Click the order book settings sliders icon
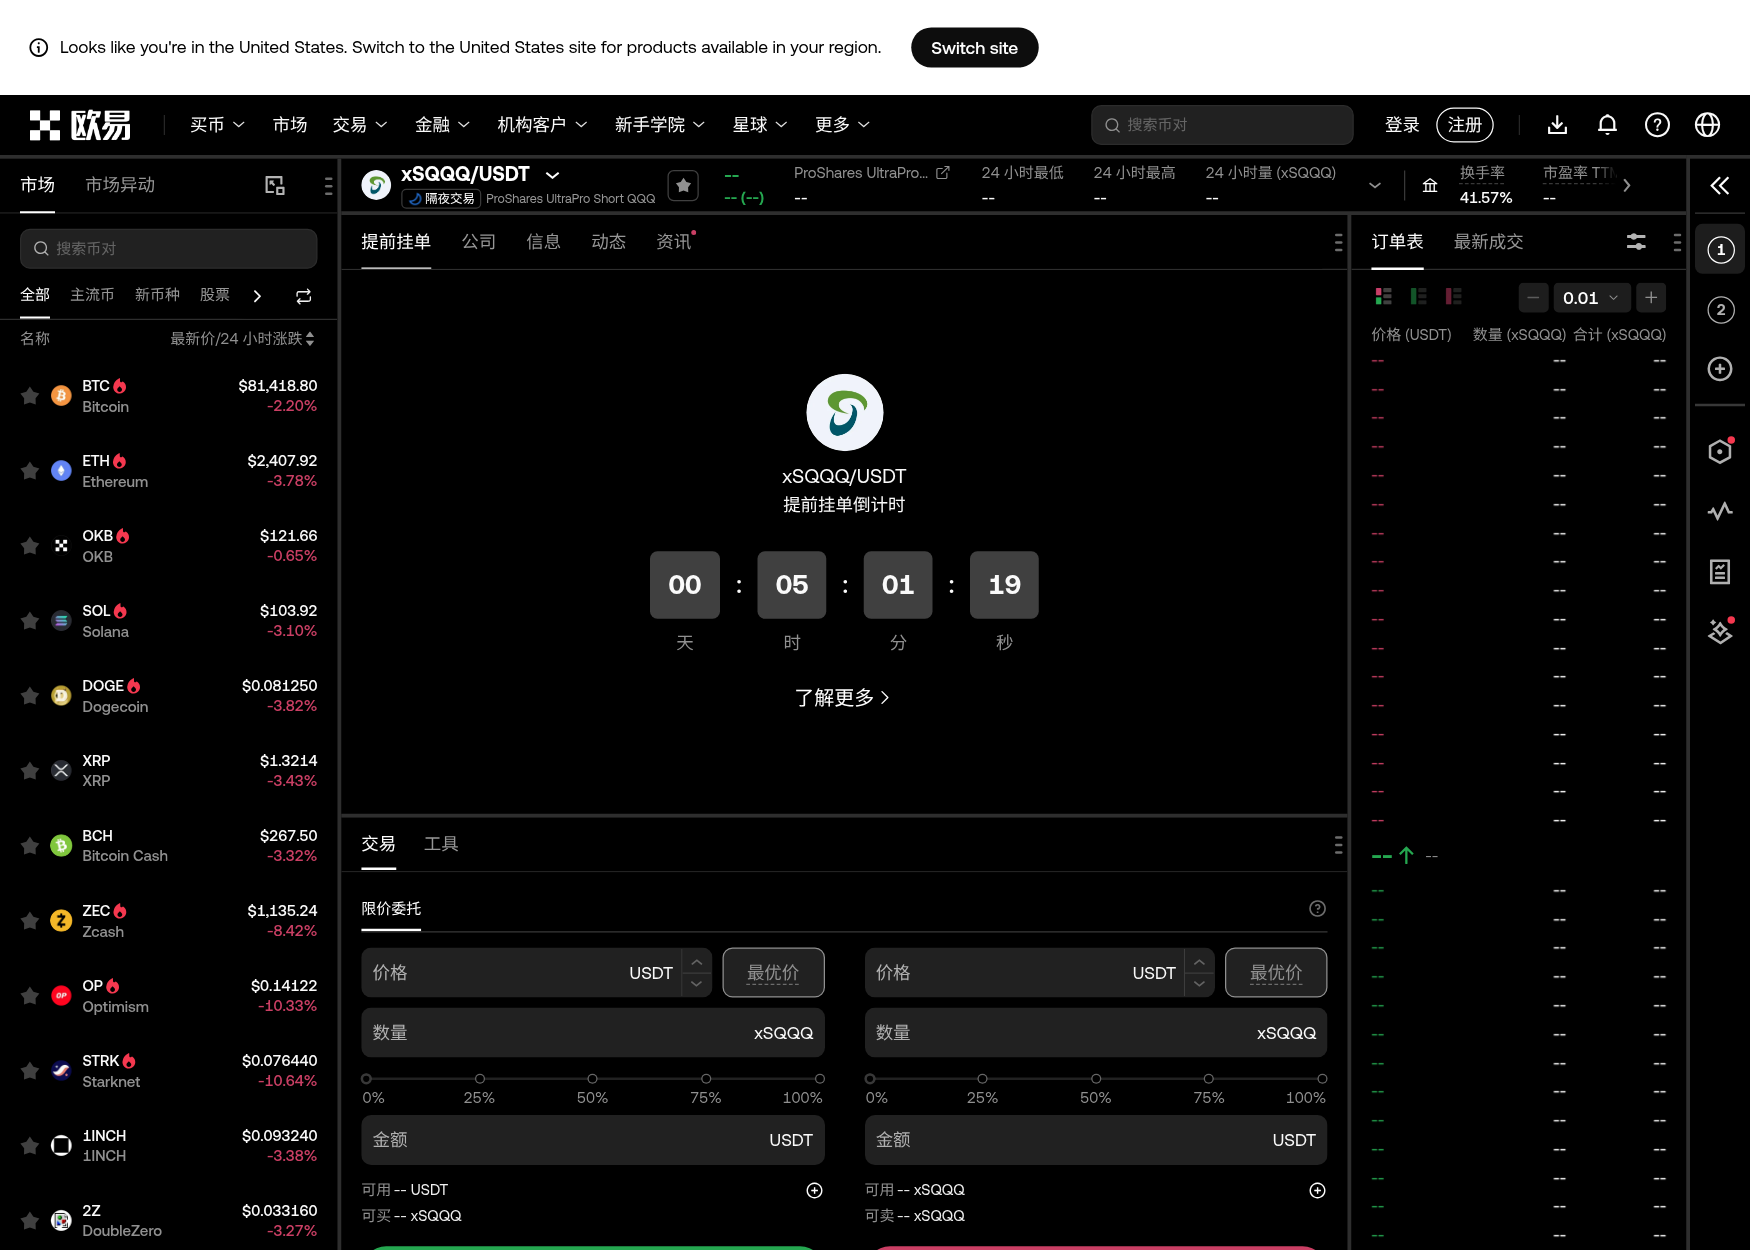The width and height of the screenshot is (1750, 1250). pos(1636,242)
